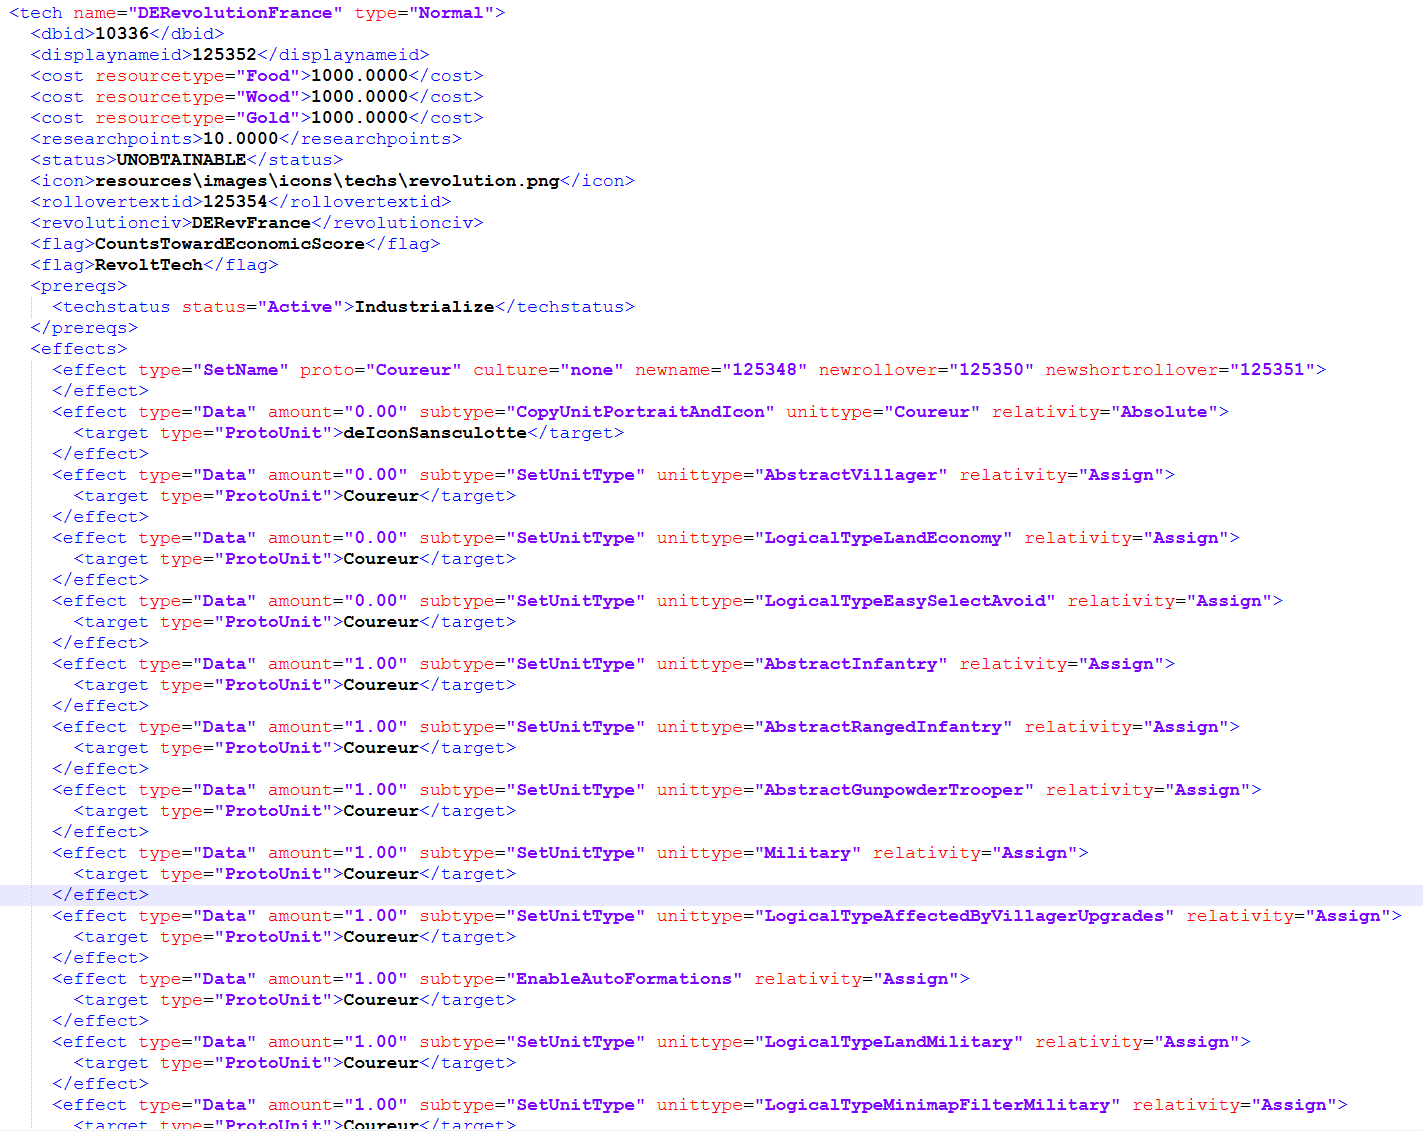Click the "Food" resourcetype cost value

359,76
